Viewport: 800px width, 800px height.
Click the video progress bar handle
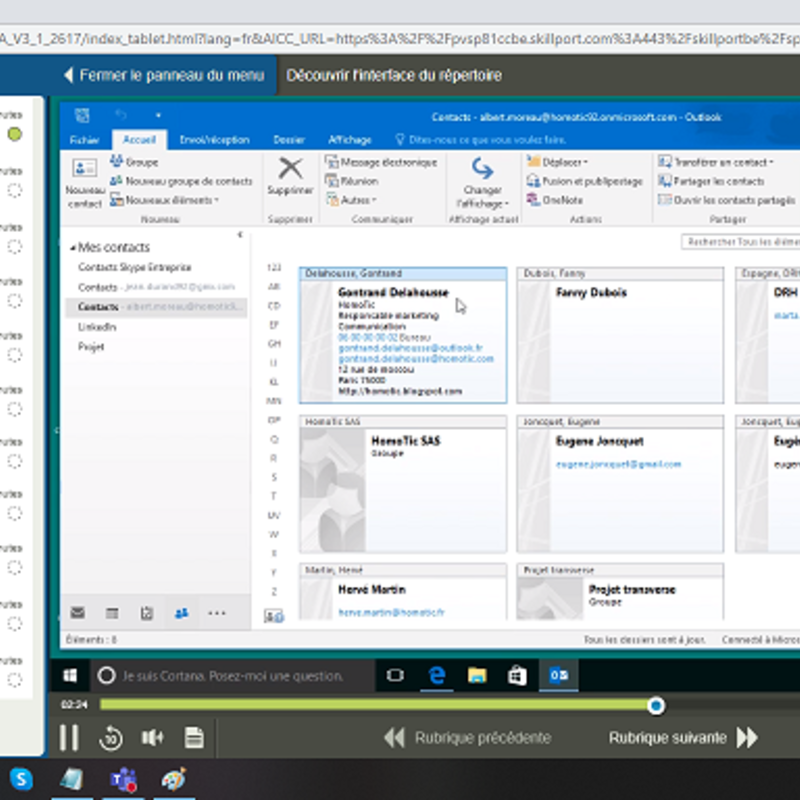click(x=656, y=706)
